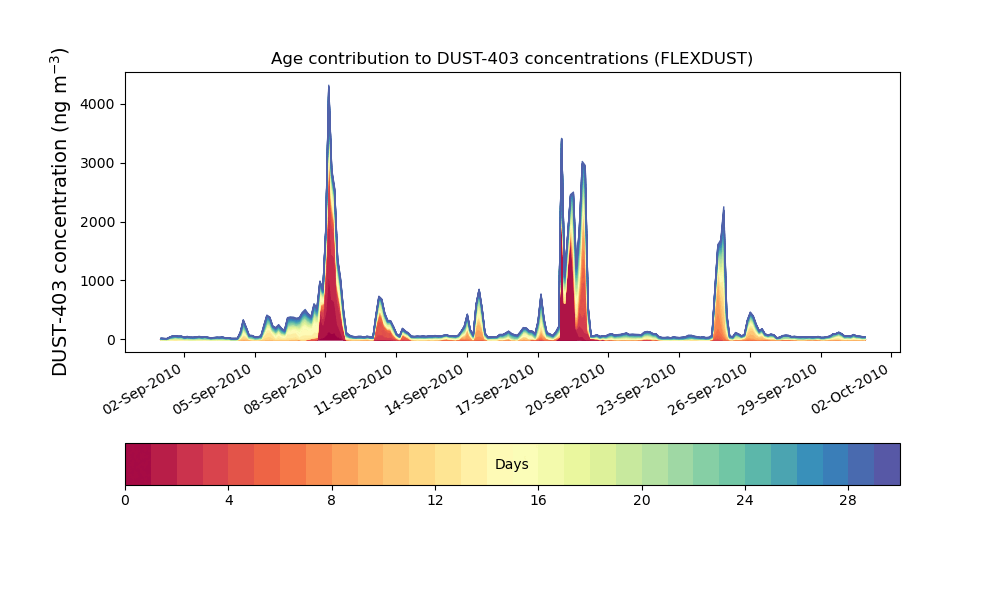The image size is (1000, 600).
Task: Click the colorbar tick label 12
Action: pos(435,501)
